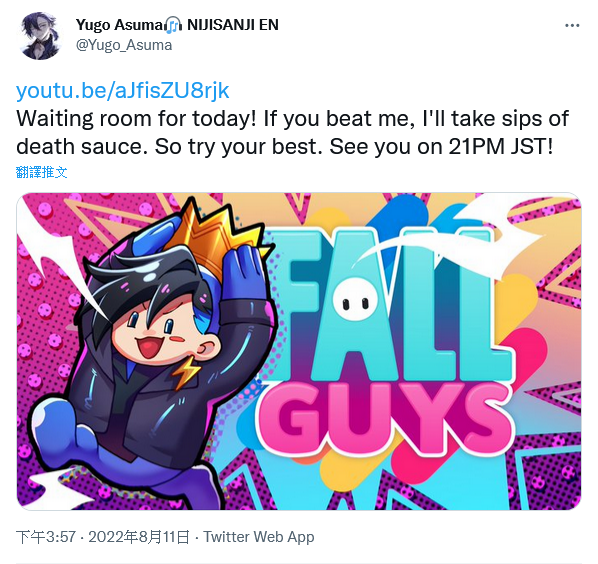Click the bean eyes inside letter A
Image resolution: width=598 pixels, height=564 pixels.
pos(352,302)
